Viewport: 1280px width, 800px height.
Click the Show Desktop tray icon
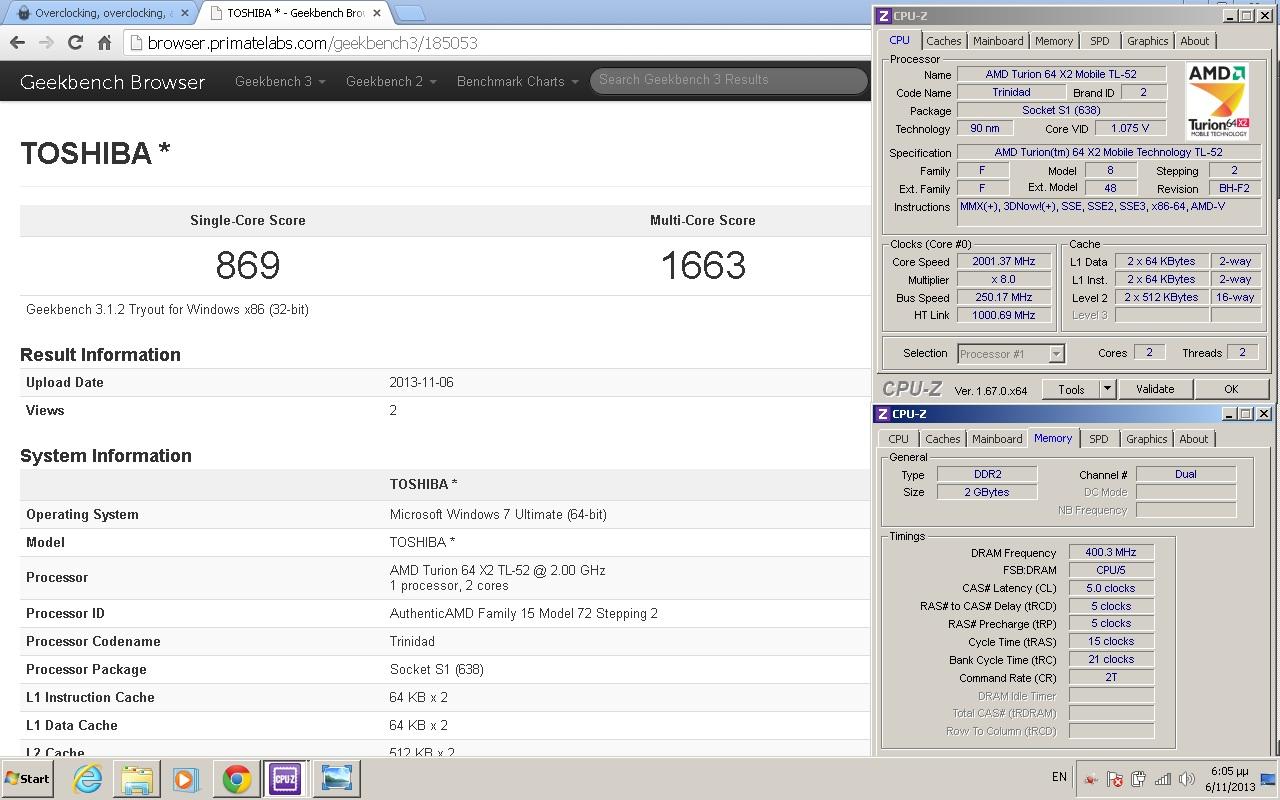[x=1270, y=778]
